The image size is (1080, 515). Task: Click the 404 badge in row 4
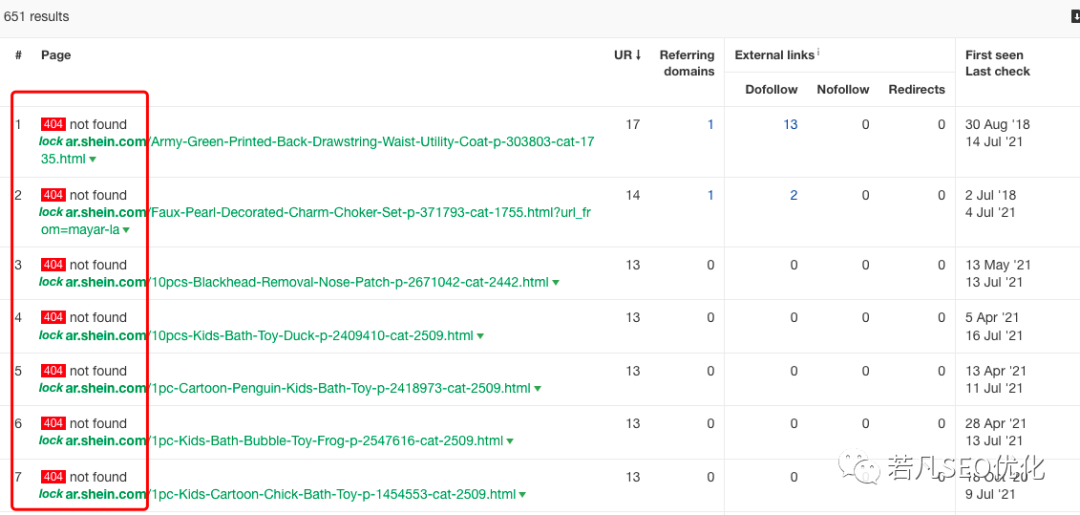pyautogui.click(x=53, y=318)
